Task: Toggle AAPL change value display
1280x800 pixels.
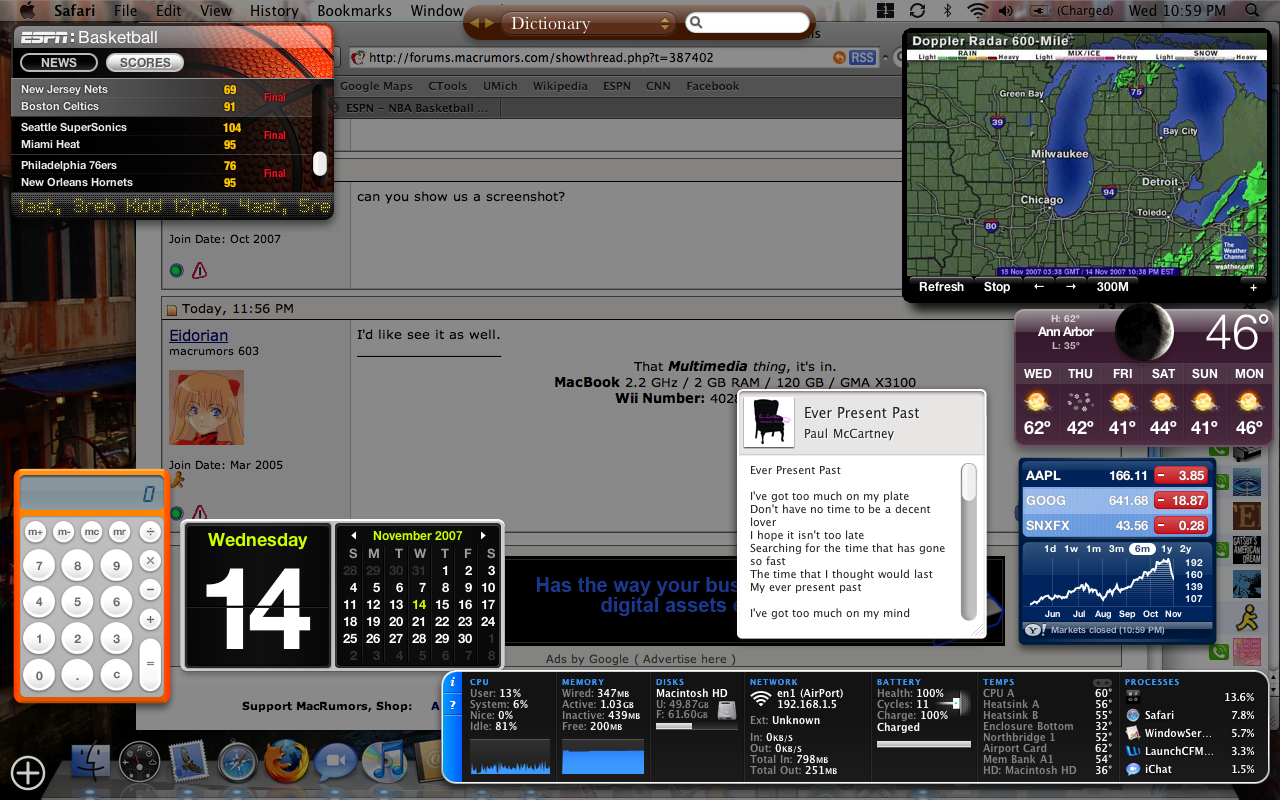Action: click(1181, 476)
